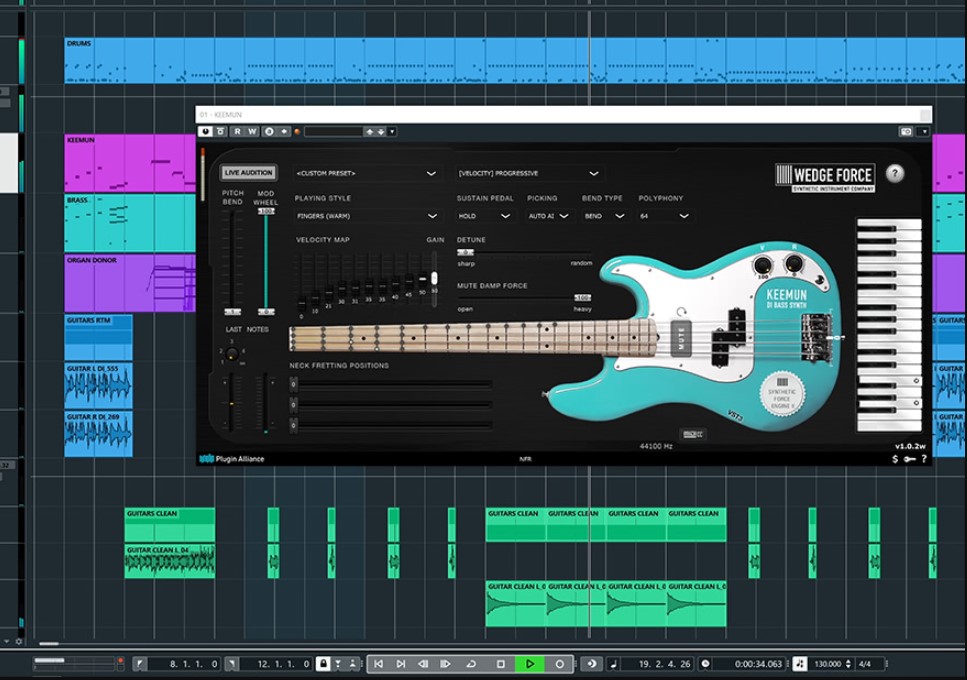Load next preset with down arrow

click(381, 131)
